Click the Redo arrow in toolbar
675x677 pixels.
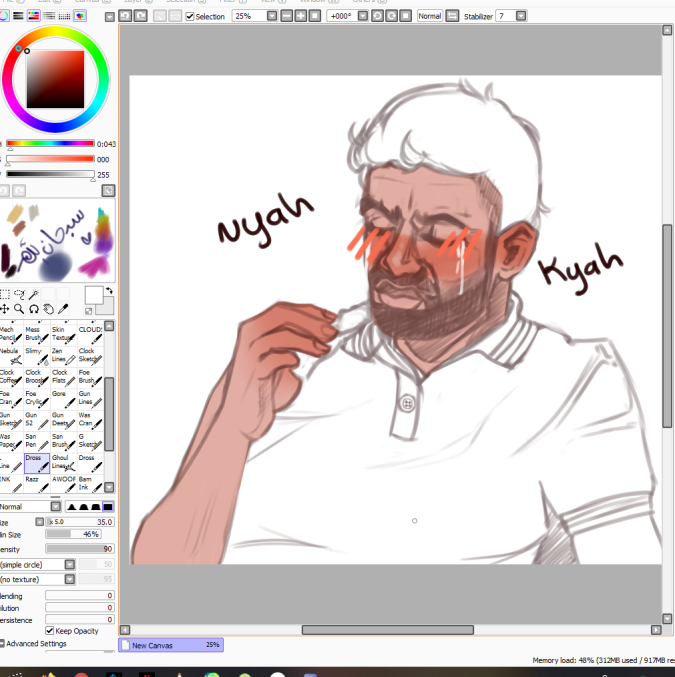coord(141,16)
